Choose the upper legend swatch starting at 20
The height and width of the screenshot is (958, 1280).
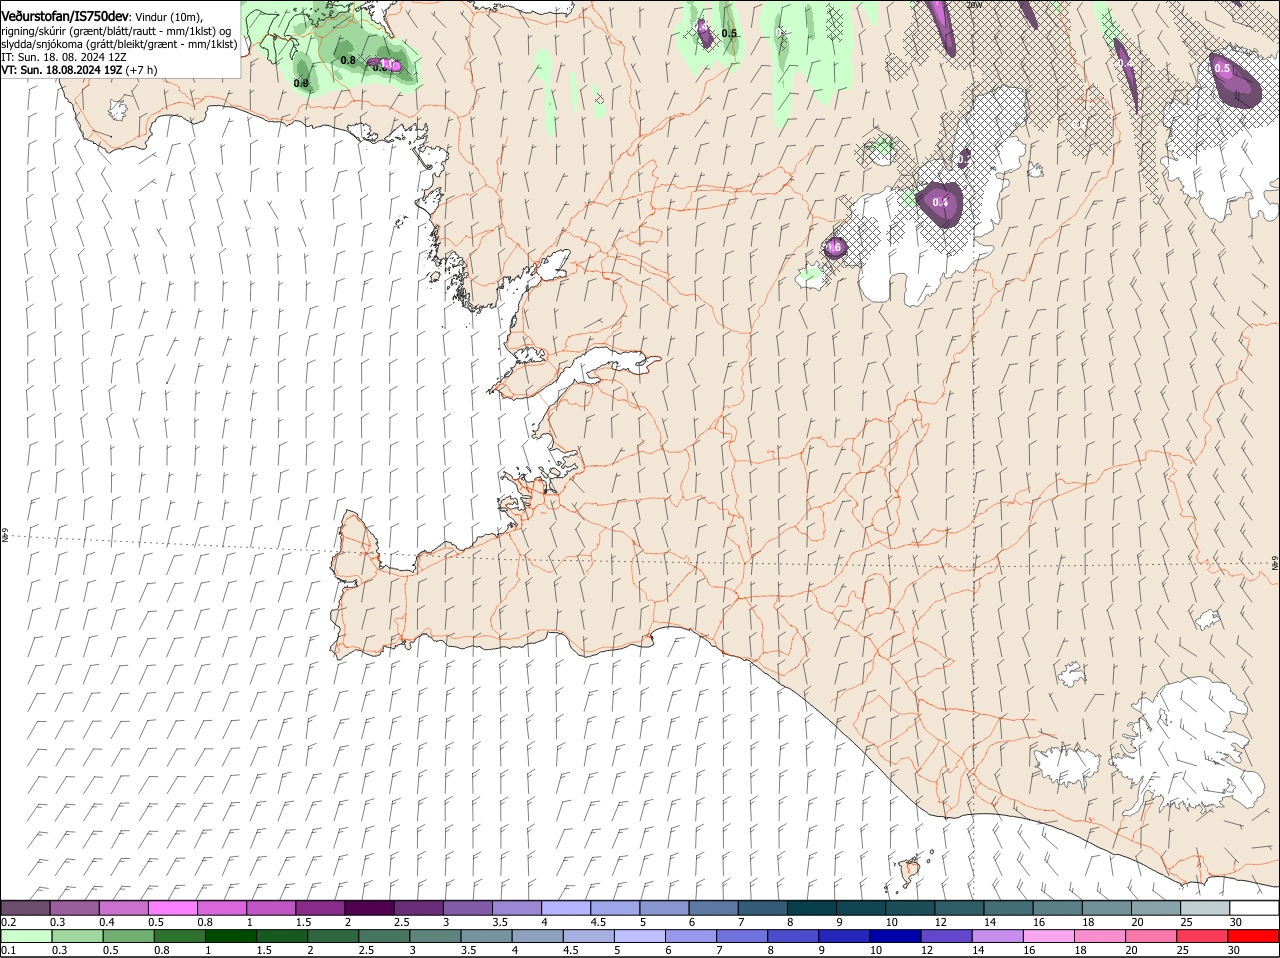tap(1155, 907)
